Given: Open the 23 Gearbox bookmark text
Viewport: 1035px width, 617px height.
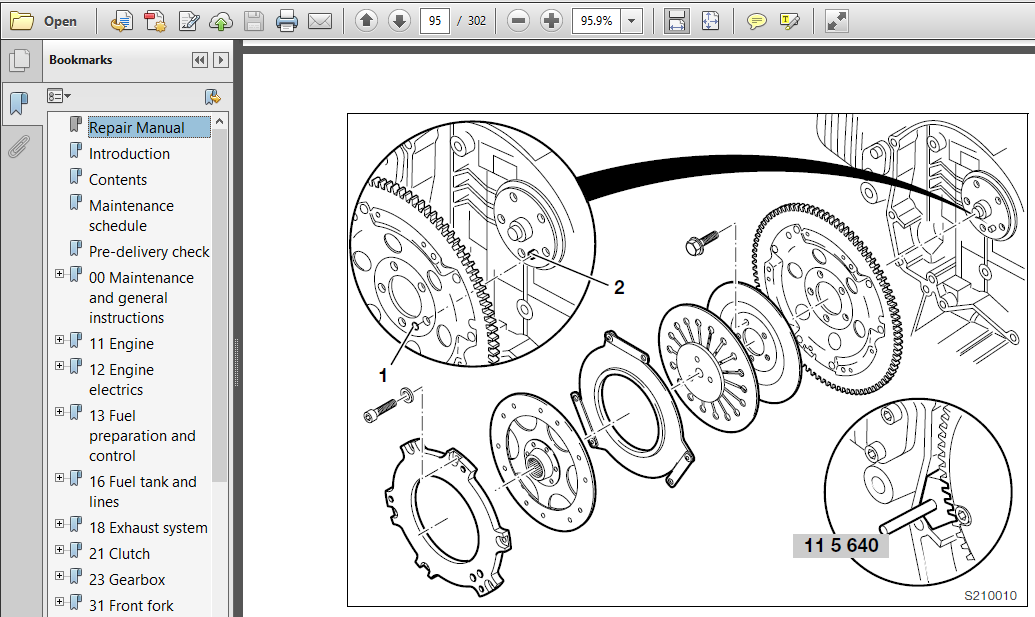Looking at the screenshot, I should click(x=127, y=579).
